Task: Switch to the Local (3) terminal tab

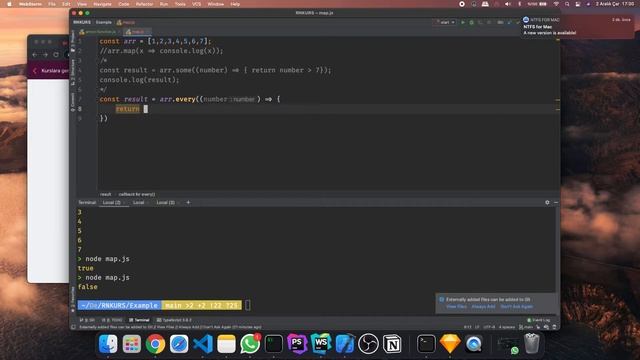Action: [165, 202]
